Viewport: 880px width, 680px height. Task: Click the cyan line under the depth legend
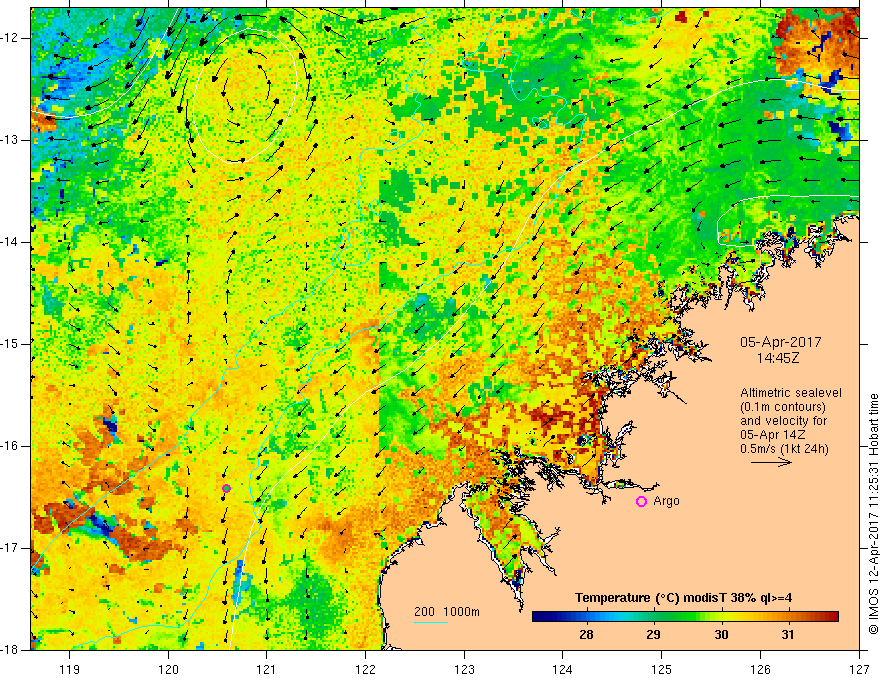click(x=431, y=622)
